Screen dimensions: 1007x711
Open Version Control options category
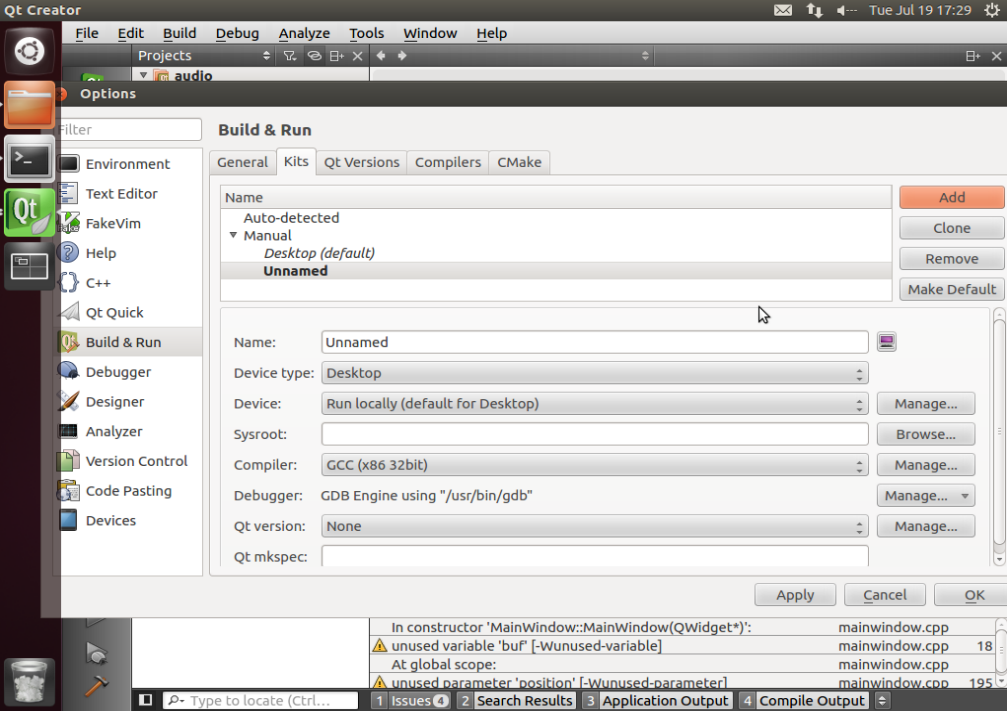(x=128, y=461)
